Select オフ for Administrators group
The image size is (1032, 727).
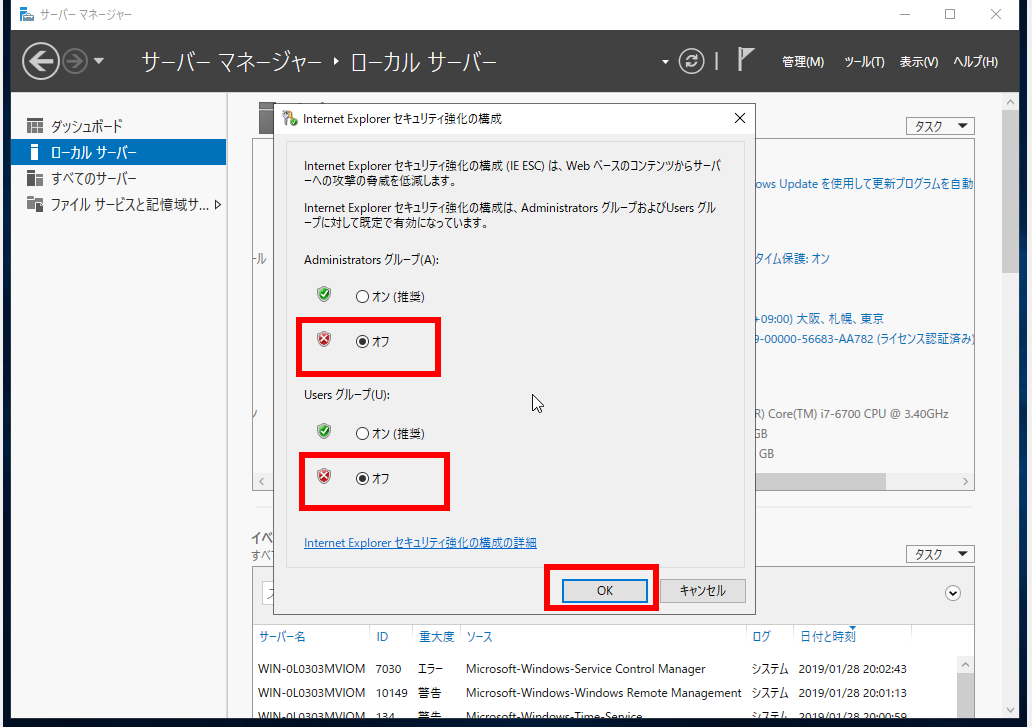[x=373, y=341]
